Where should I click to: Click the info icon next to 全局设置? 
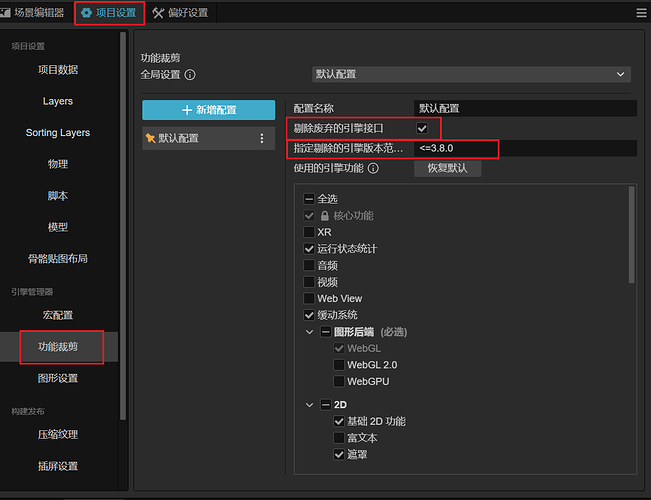coord(190,75)
